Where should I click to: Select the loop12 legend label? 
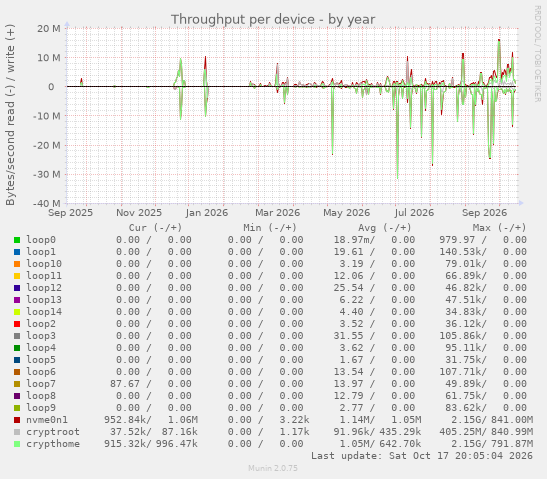44,288
